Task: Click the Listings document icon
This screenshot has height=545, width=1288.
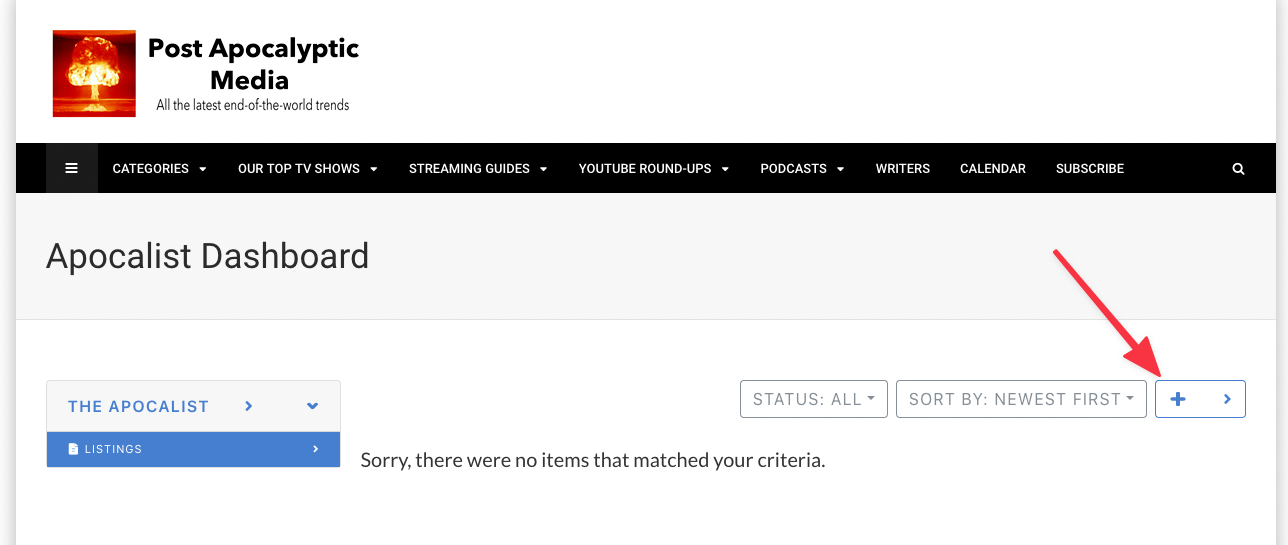Action: [x=73, y=449]
